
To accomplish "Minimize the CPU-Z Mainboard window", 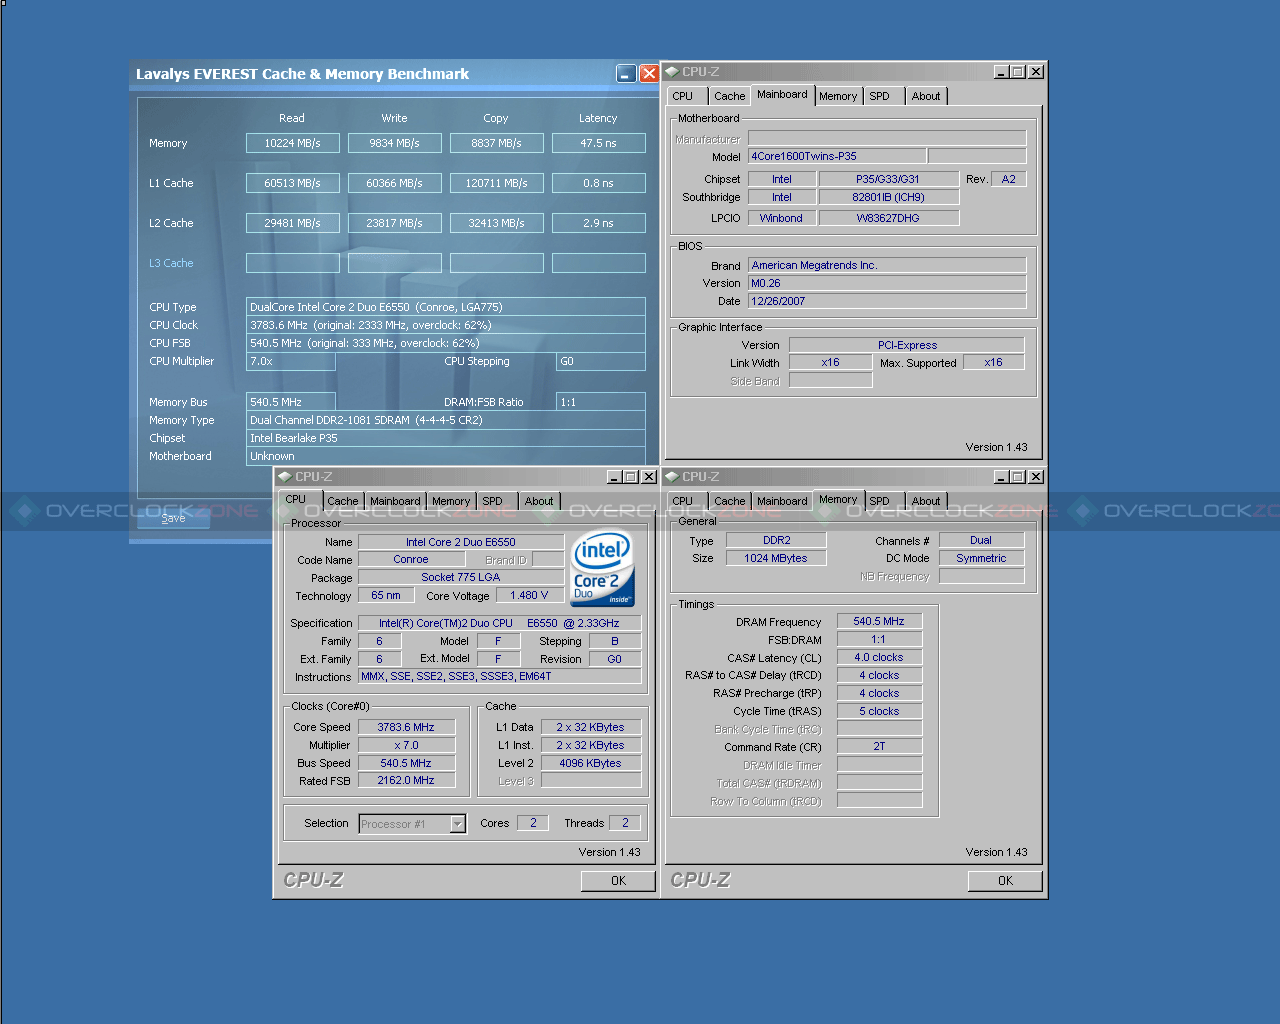I will pos(1002,72).
